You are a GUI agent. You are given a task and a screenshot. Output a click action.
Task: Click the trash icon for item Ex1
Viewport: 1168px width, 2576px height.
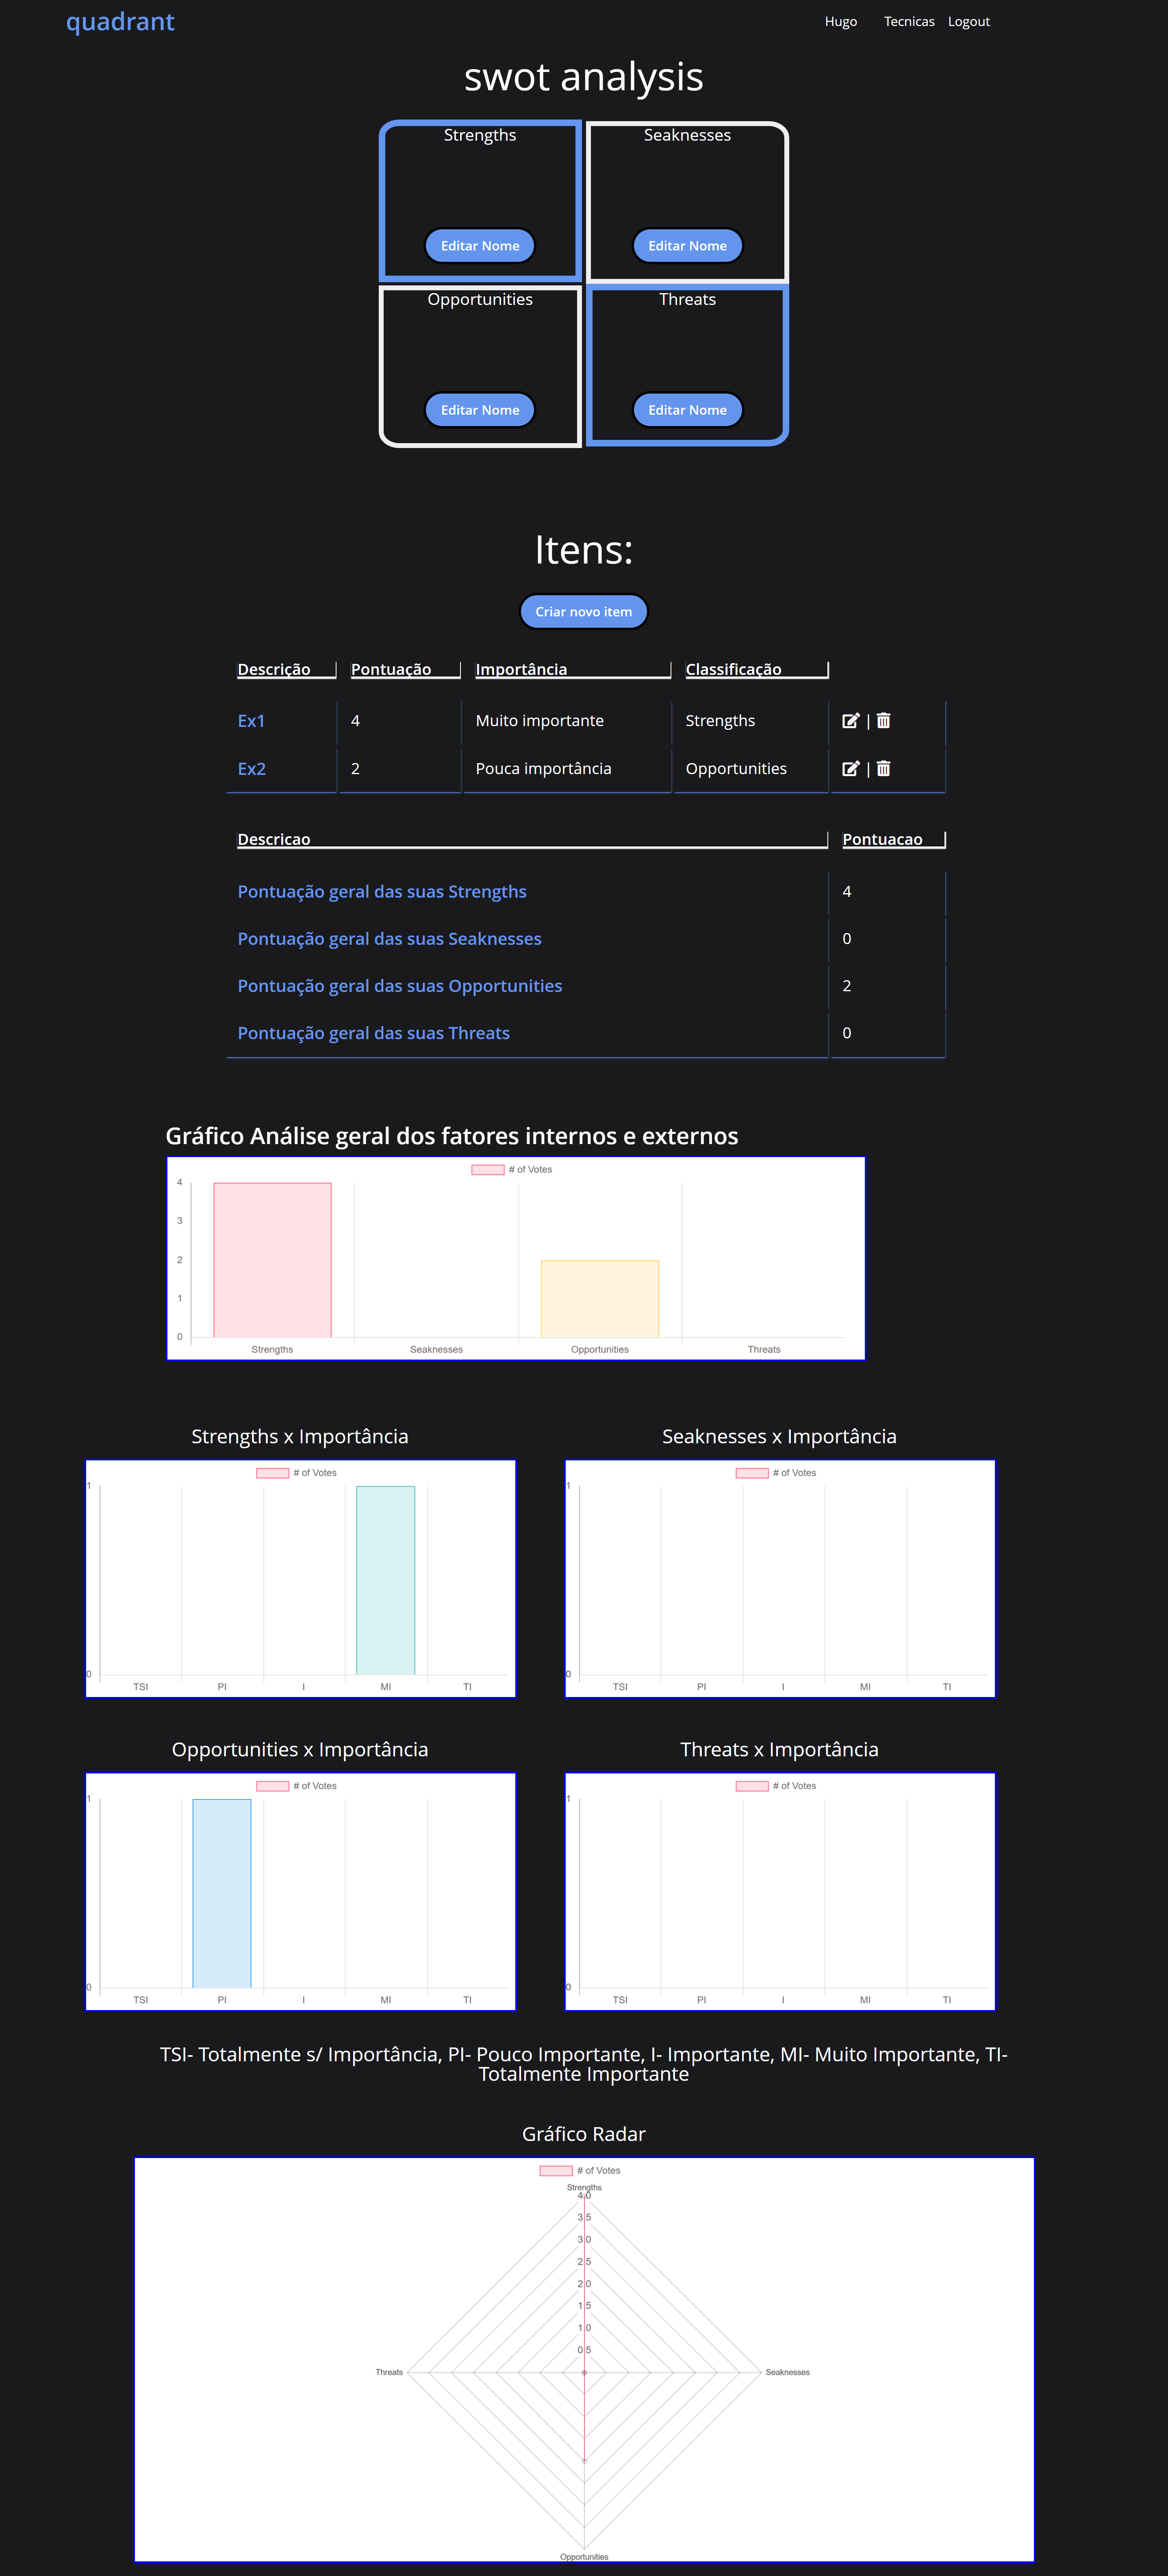tap(883, 721)
